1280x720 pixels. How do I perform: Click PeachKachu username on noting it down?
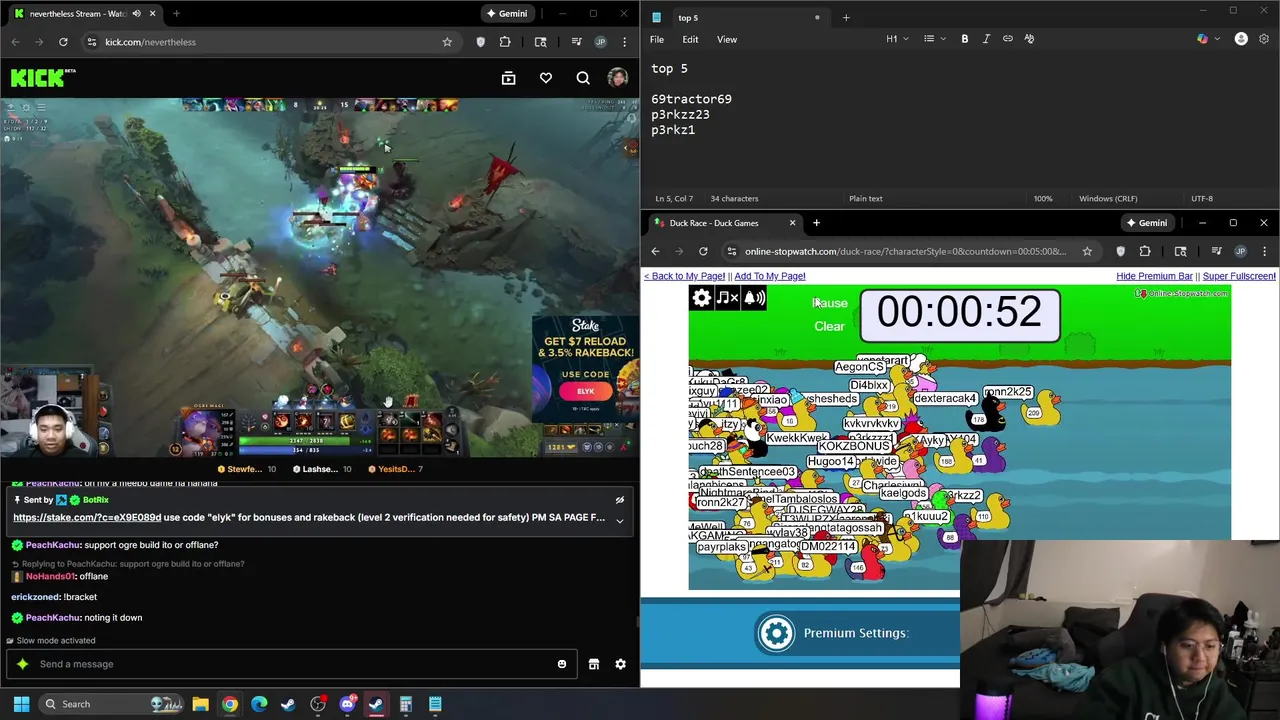point(54,618)
